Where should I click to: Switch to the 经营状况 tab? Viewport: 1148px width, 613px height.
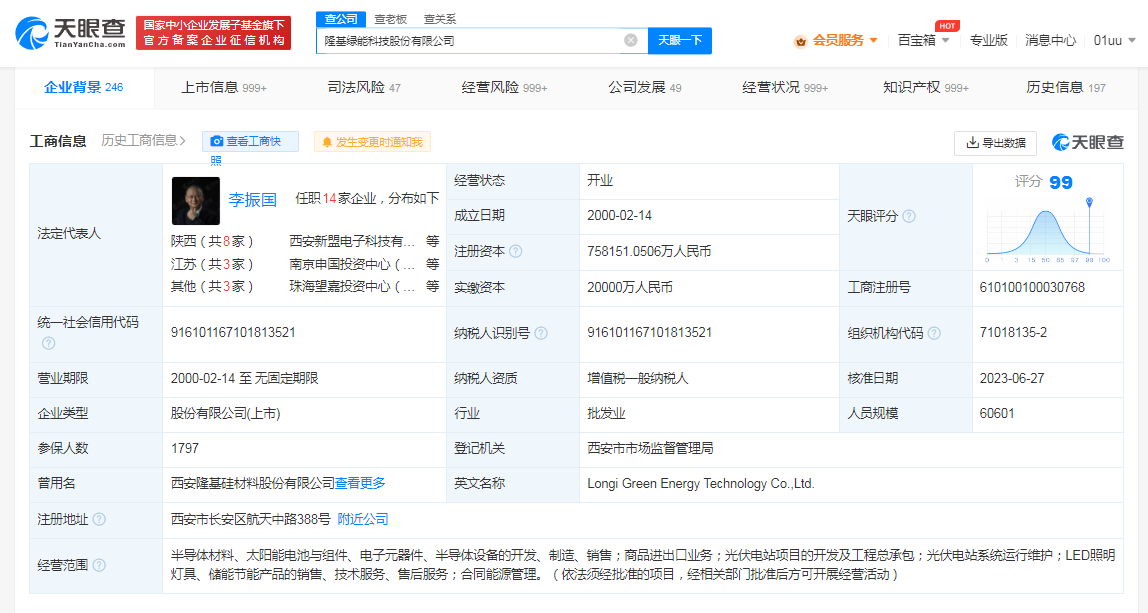click(785, 88)
